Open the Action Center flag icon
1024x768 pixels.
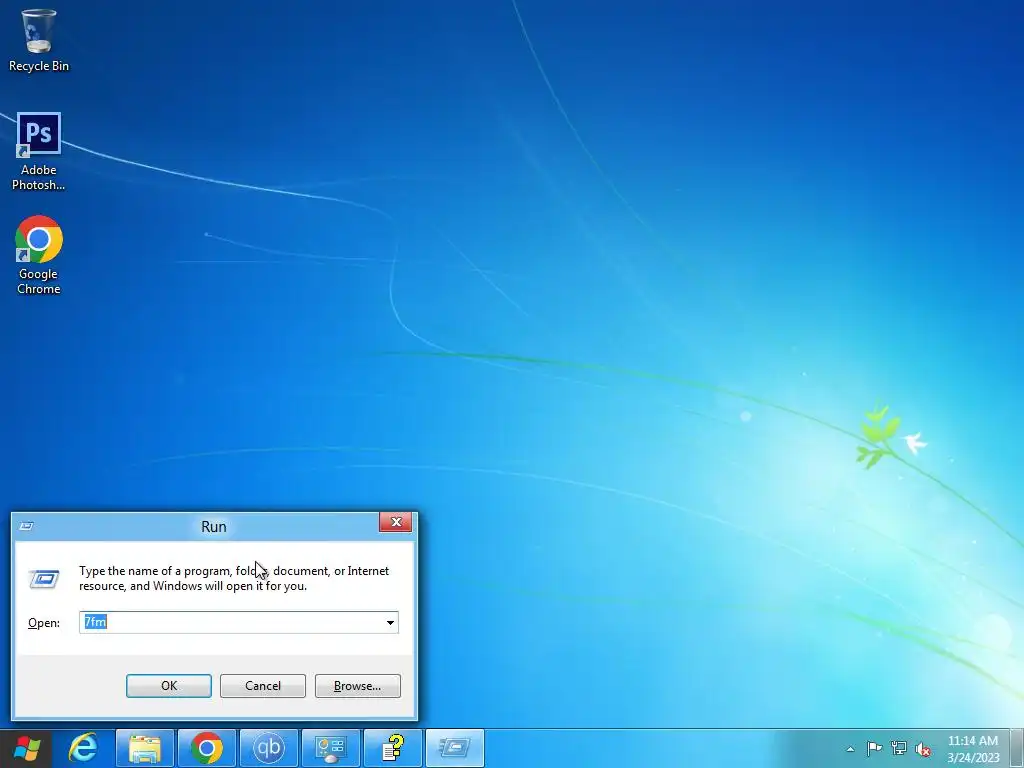coord(874,748)
